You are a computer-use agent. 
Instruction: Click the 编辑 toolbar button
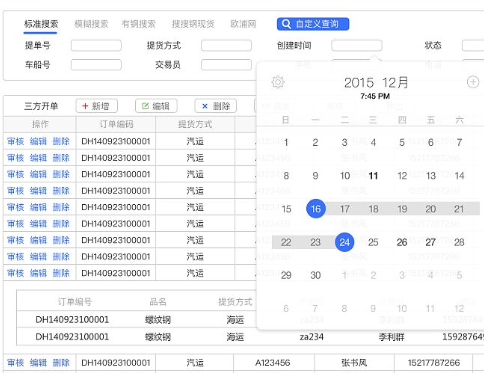[156, 106]
